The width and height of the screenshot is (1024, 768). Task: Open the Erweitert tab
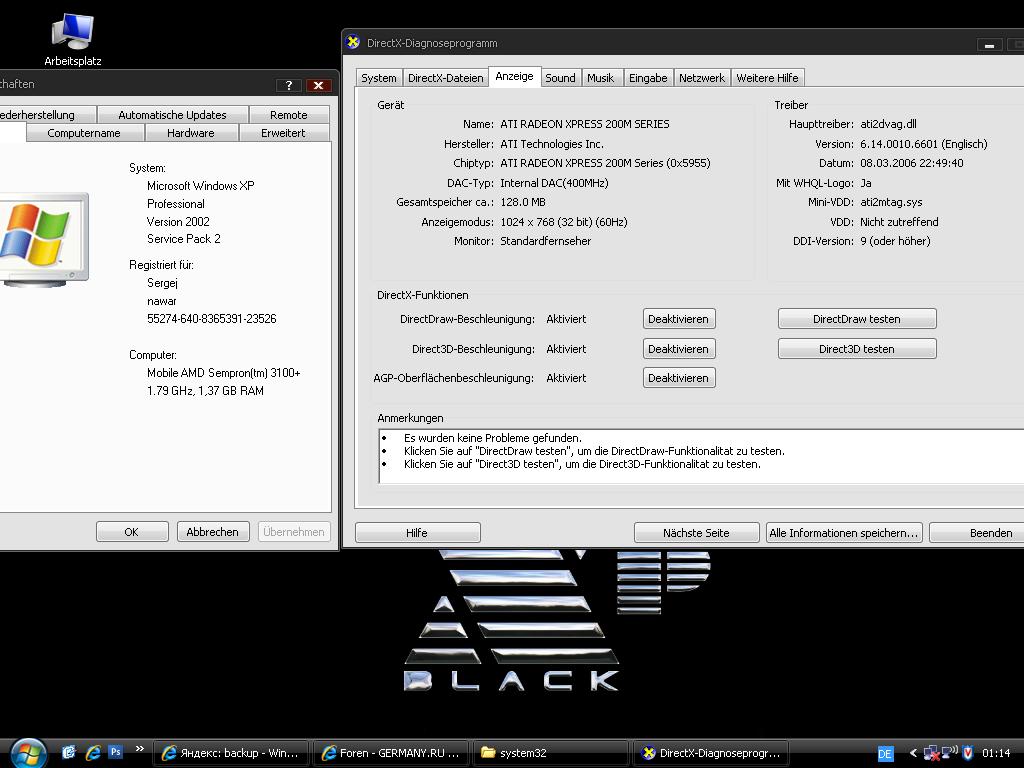[283, 133]
